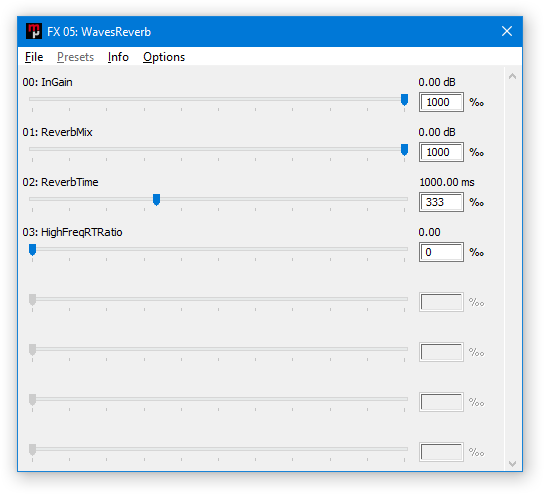Screen dimensions: 544x494
Task: Click the ReverbMix slider thumb
Action: (404, 150)
